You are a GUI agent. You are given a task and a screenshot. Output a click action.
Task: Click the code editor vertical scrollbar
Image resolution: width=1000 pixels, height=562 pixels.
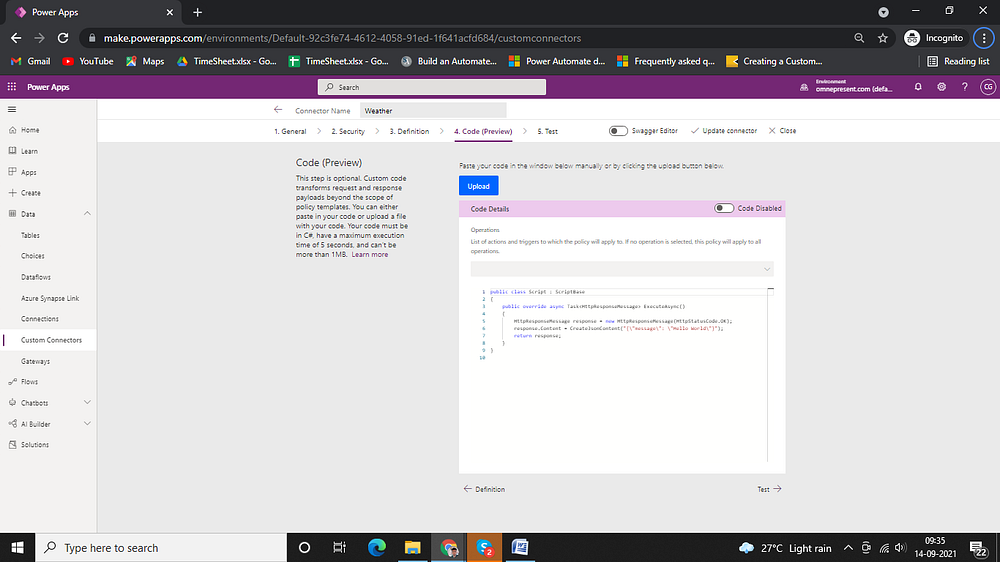[x=770, y=374]
